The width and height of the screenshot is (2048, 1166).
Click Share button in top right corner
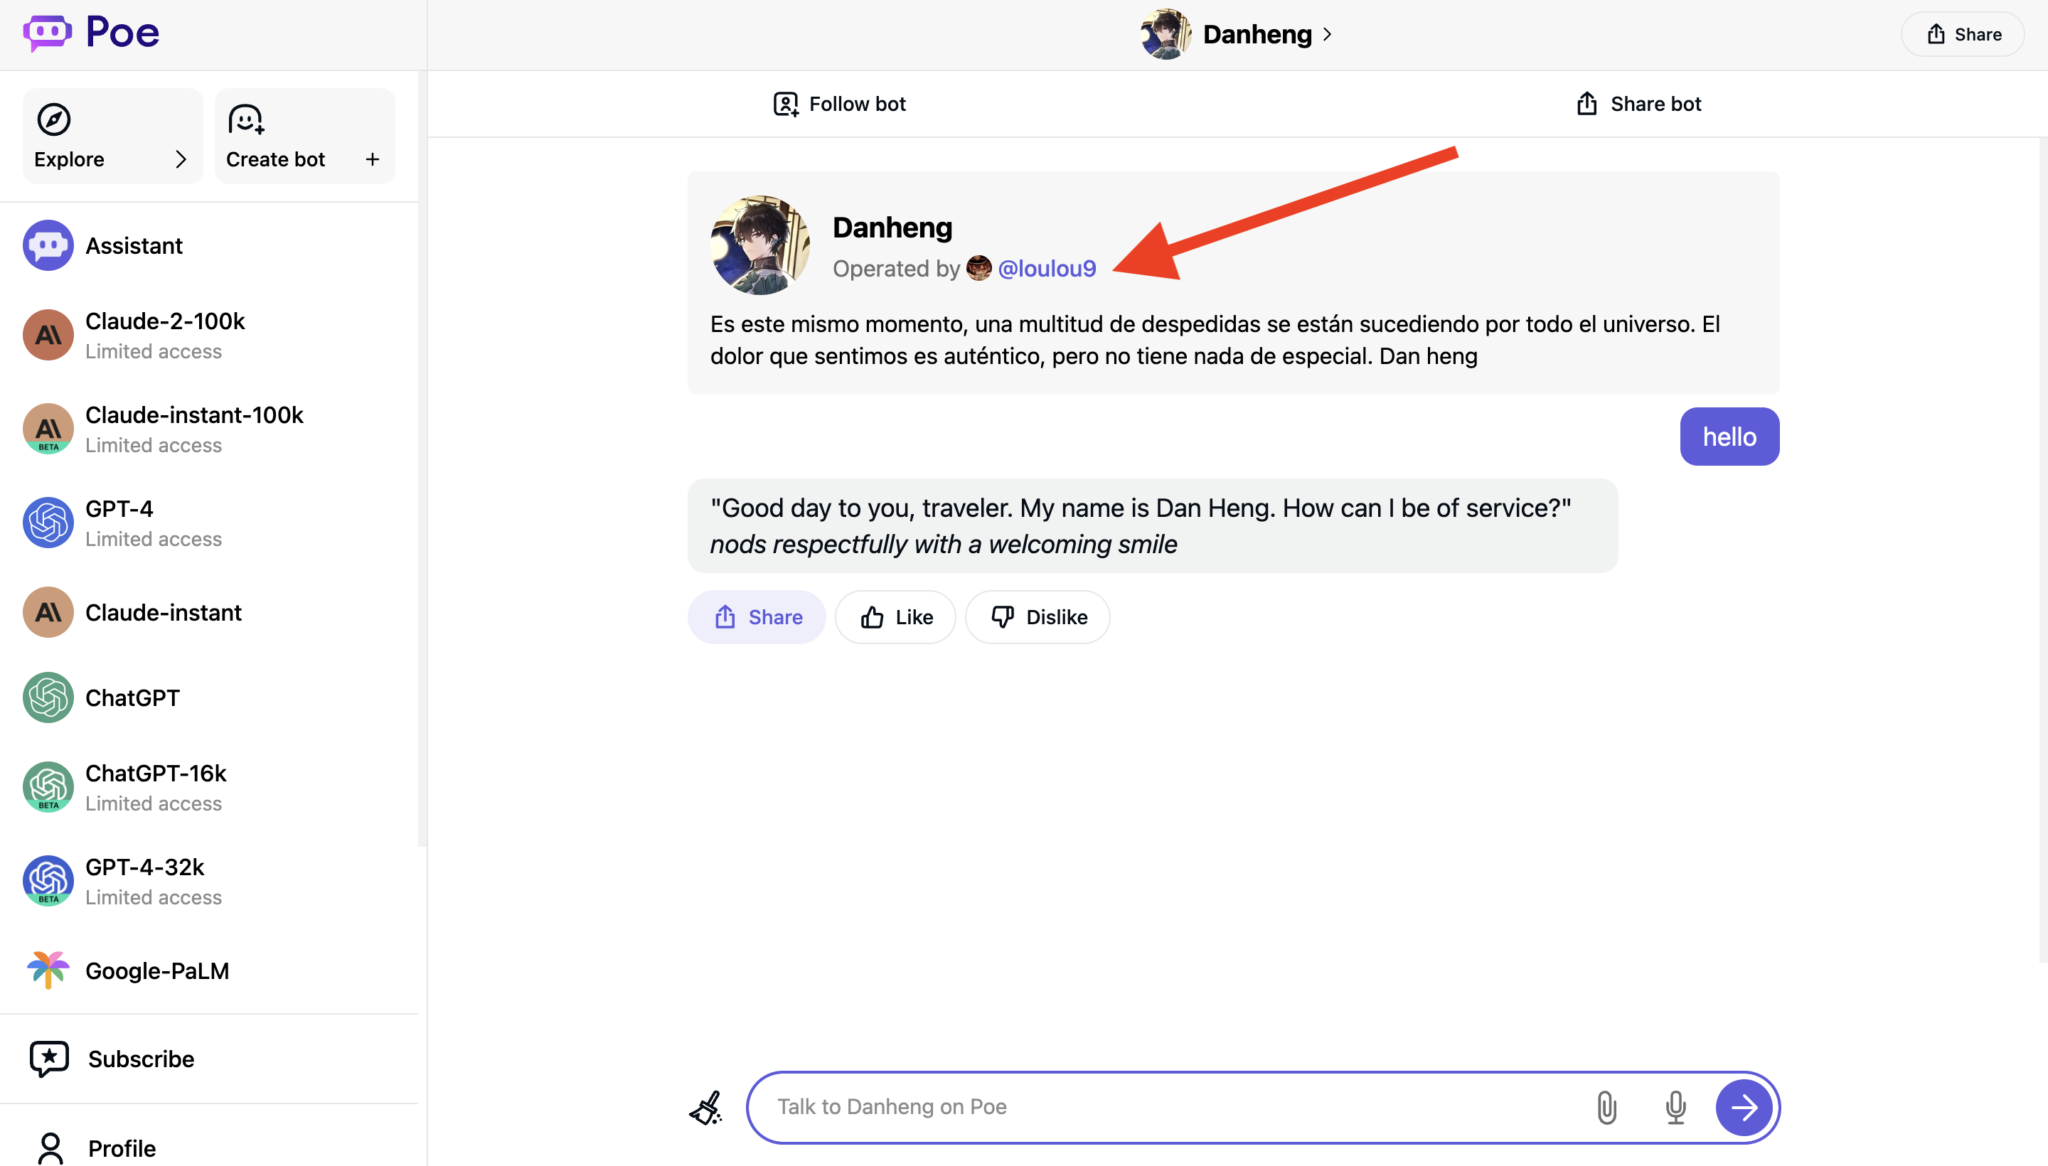click(x=1963, y=34)
